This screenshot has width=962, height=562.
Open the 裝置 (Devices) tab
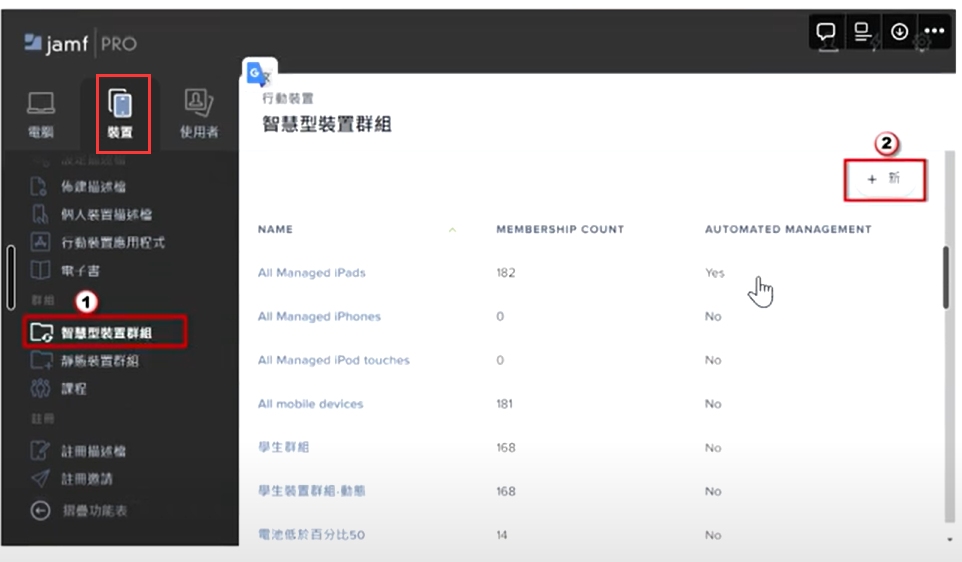[x=121, y=114]
